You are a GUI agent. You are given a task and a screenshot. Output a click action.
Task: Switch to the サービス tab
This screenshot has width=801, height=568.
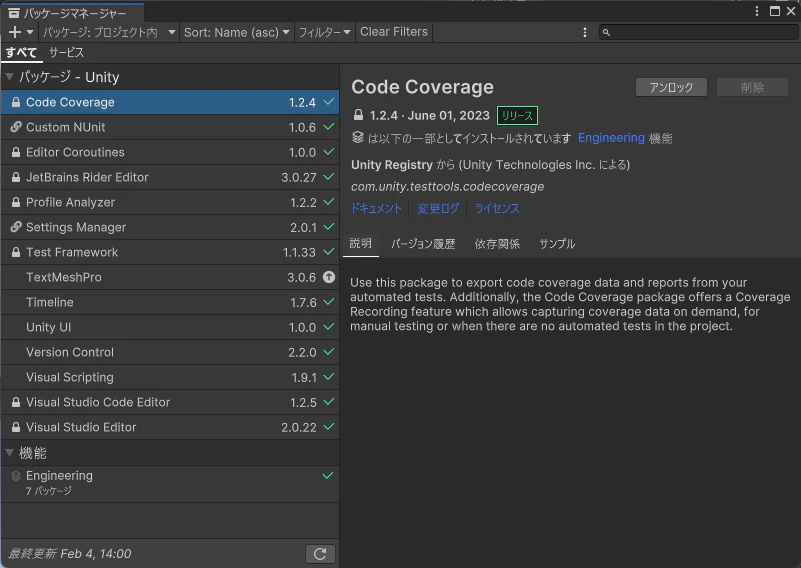click(66, 52)
